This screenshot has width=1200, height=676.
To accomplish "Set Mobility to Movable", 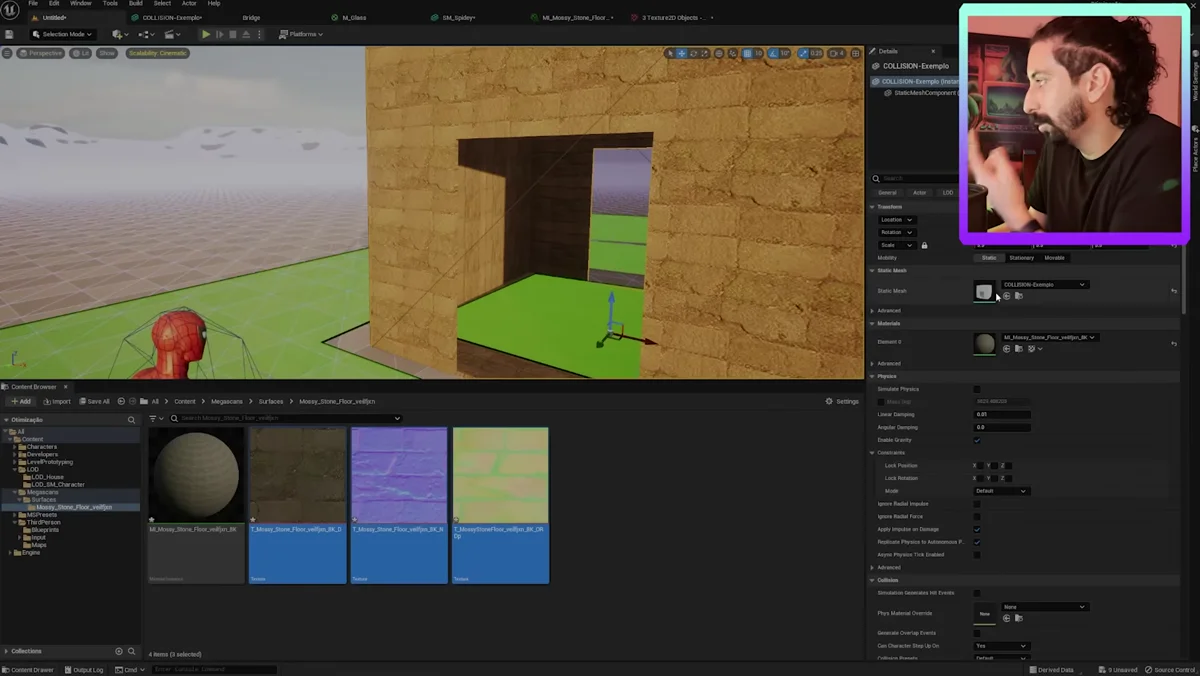I will 1054,258.
